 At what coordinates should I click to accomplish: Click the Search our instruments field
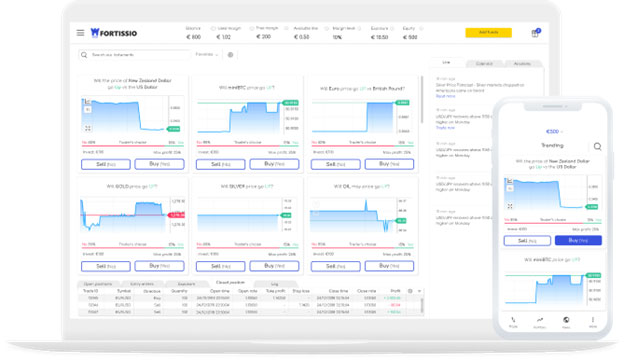coord(135,55)
